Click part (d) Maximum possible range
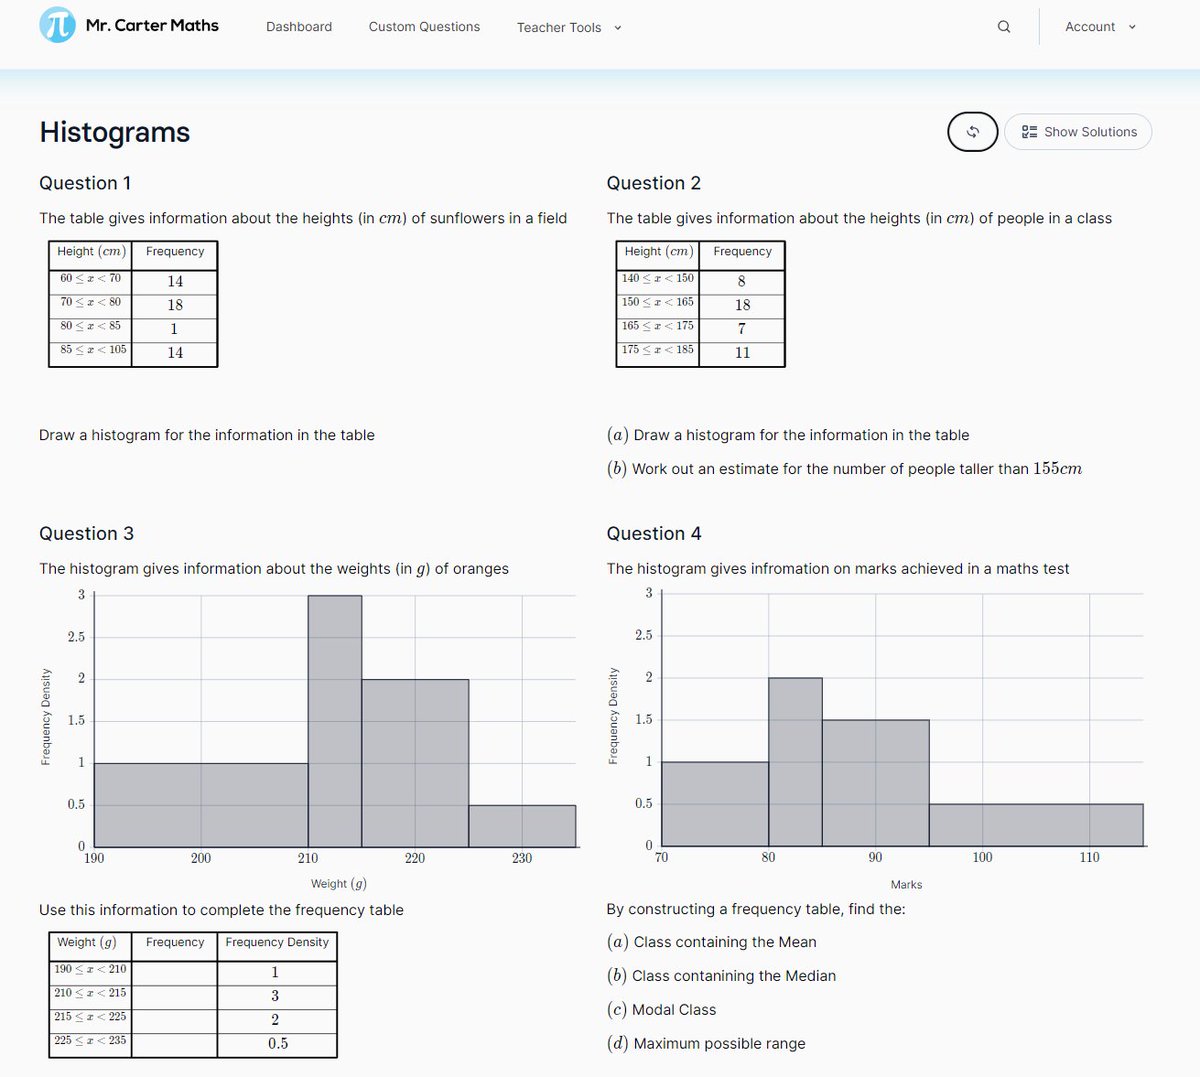 tap(706, 1044)
